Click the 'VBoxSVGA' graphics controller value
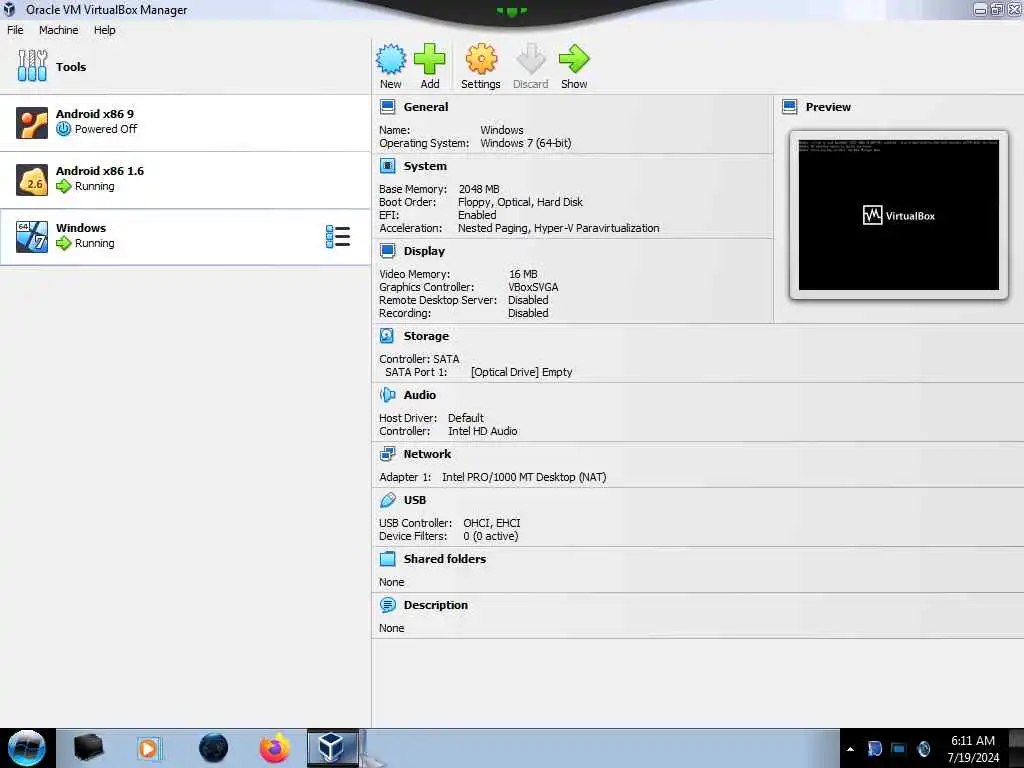 point(533,287)
